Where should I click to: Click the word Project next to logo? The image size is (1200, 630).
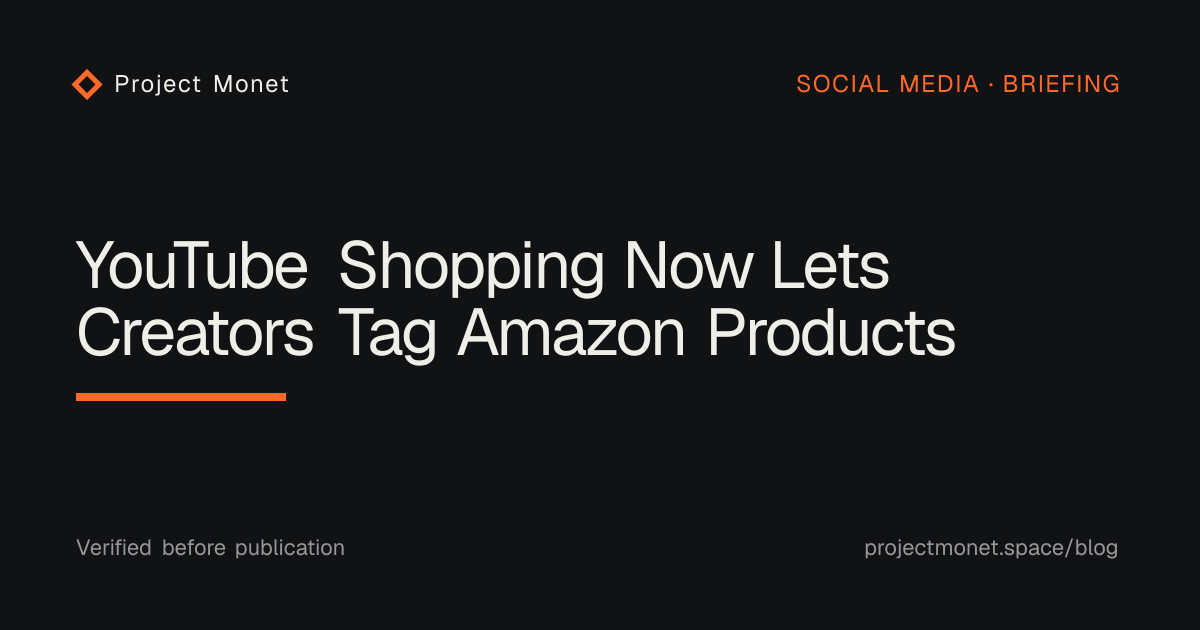pos(158,85)
